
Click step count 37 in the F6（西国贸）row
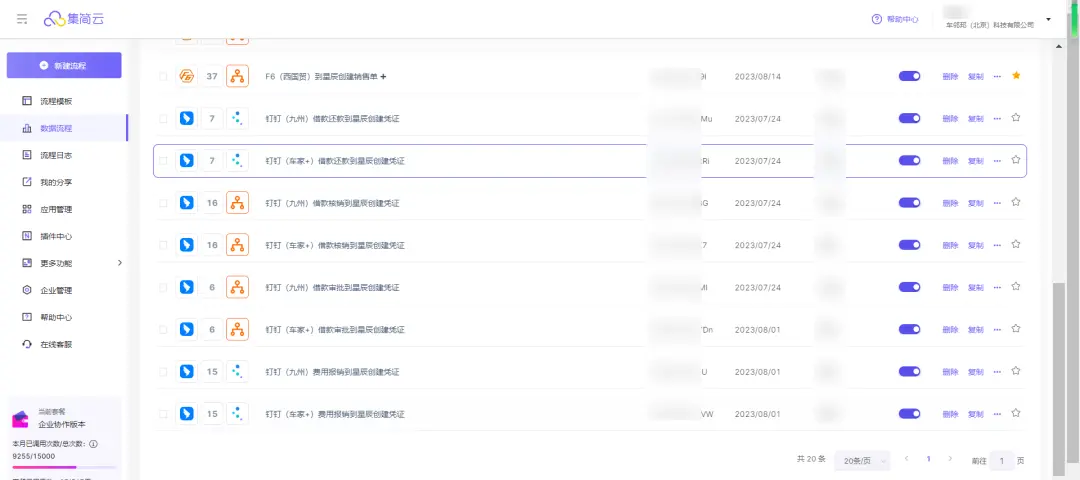[211, 76]
